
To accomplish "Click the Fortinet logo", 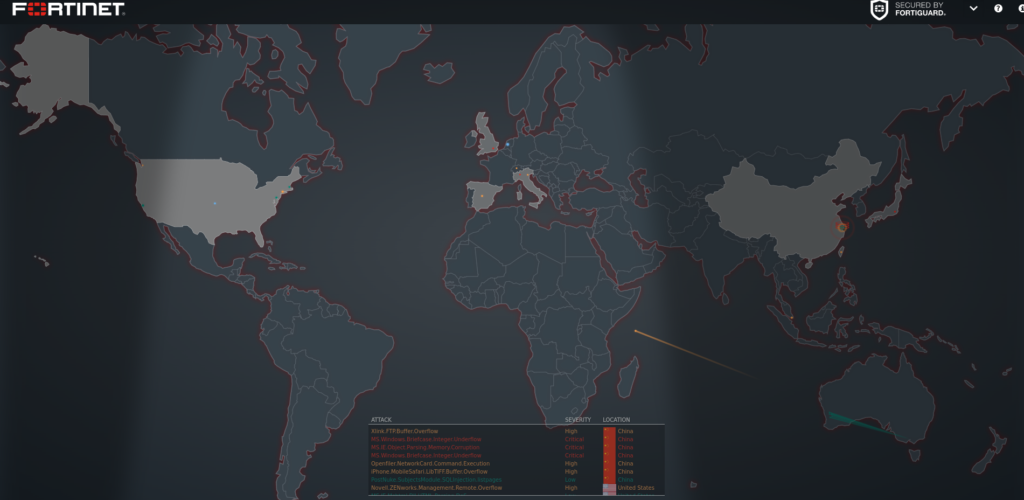I will coord(69,10).
